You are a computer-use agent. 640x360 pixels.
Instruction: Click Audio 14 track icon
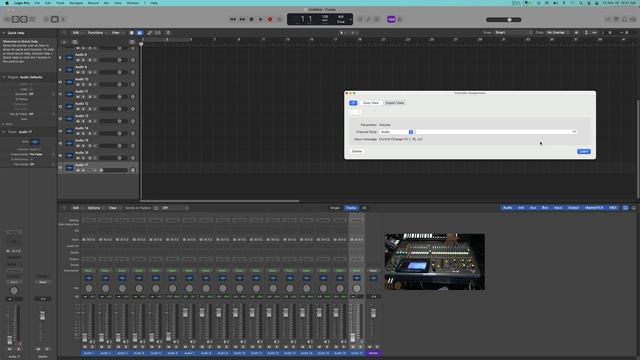coord(69,131)
